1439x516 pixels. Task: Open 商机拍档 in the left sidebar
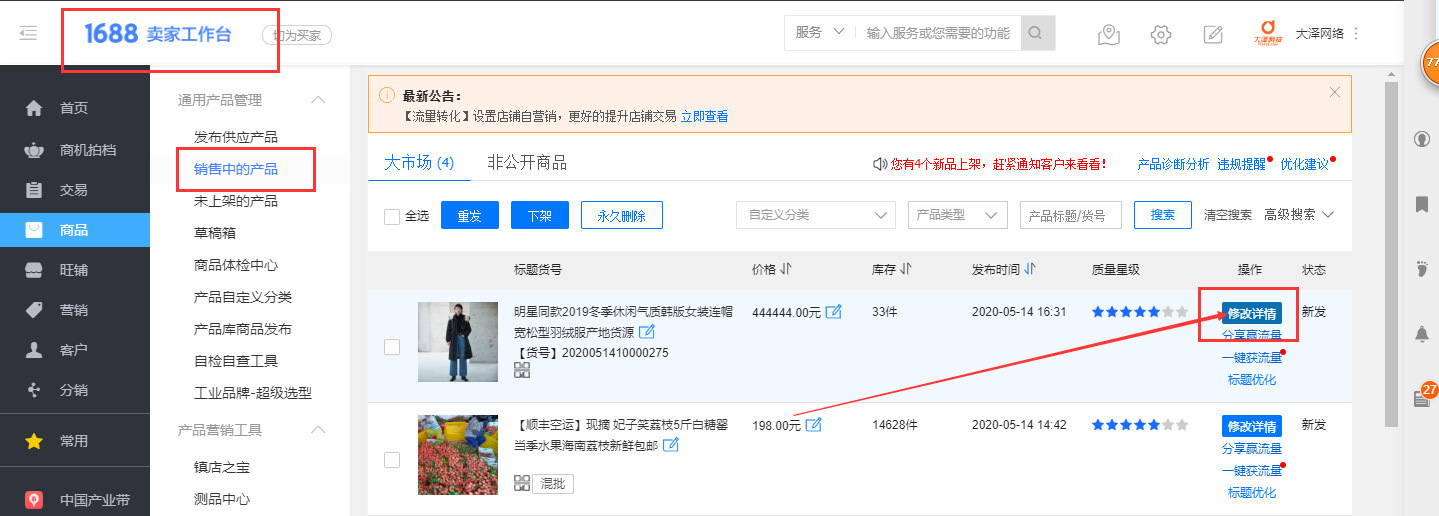(x=75, y=150)
